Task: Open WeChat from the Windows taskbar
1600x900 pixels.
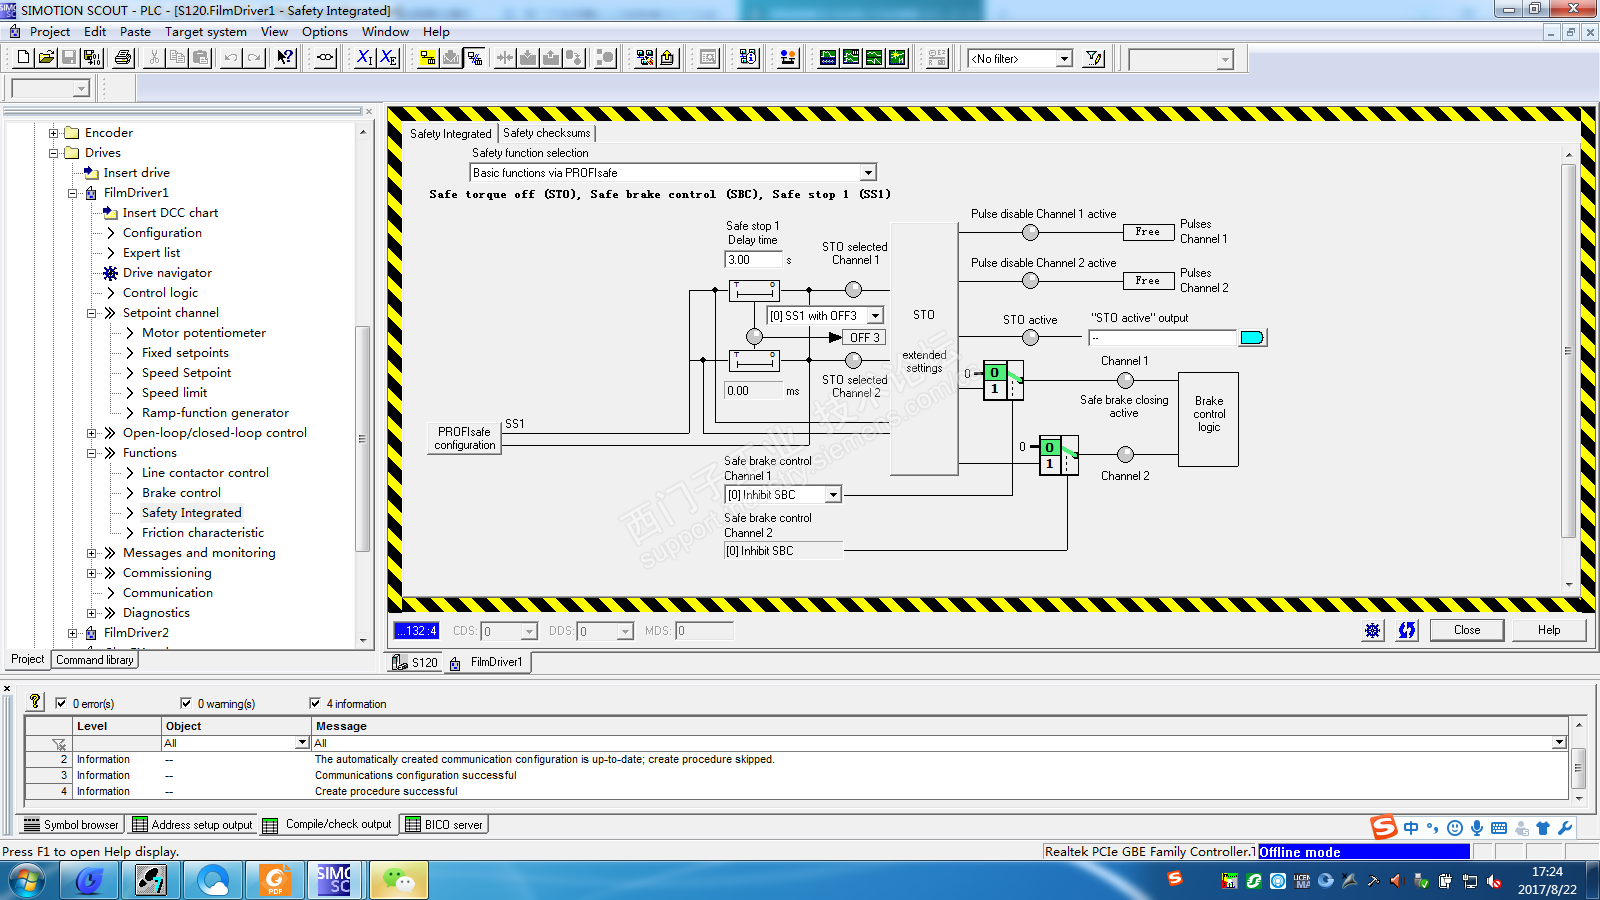Action: tap(398, 880)
